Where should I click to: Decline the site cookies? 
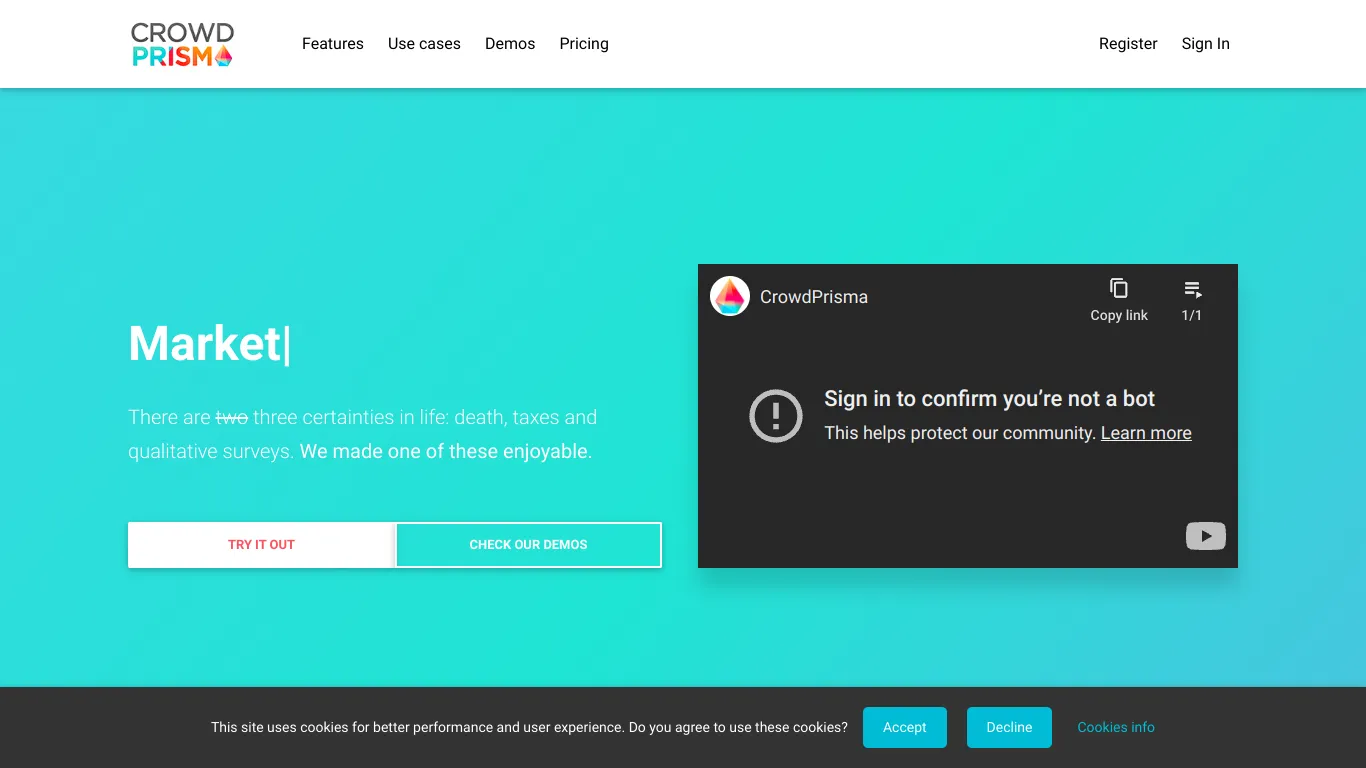[1009, 727]
